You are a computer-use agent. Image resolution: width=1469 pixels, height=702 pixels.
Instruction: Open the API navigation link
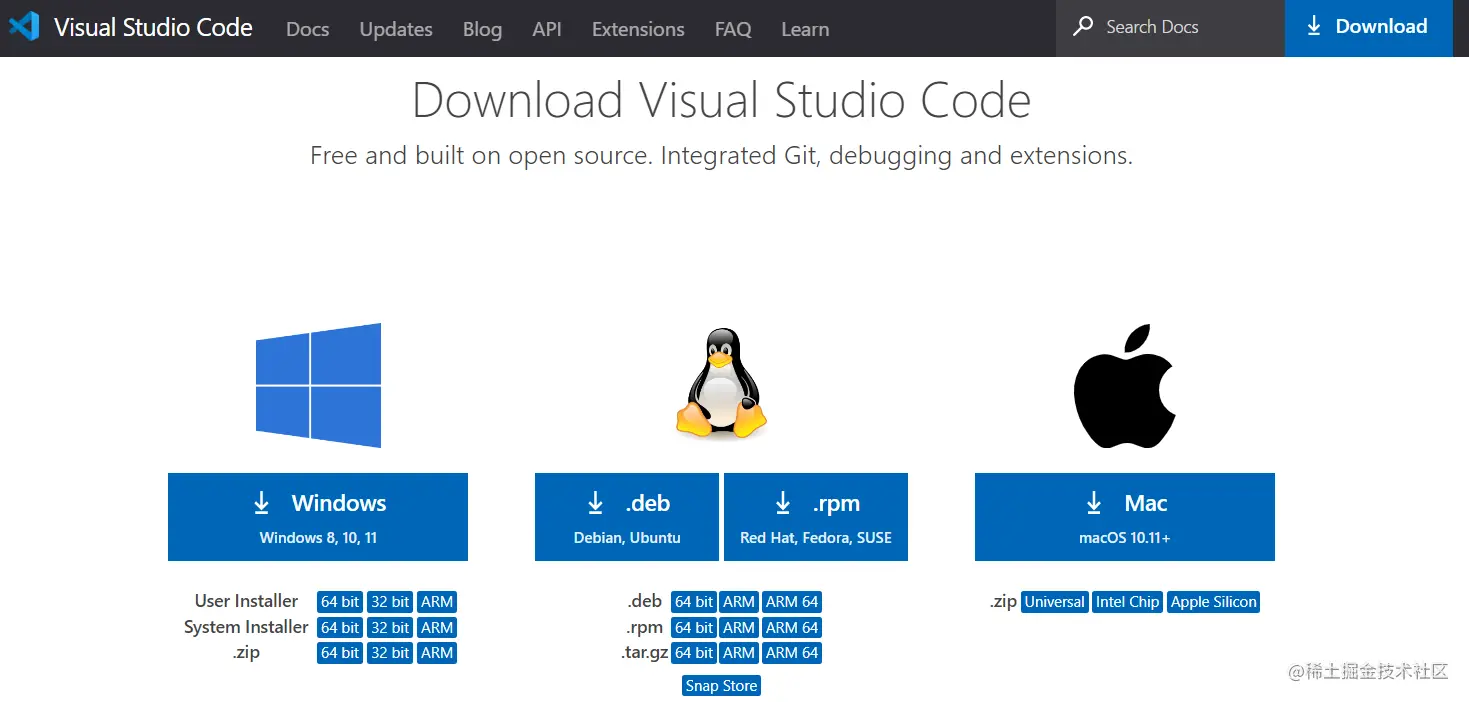click(x=547, y=29)
